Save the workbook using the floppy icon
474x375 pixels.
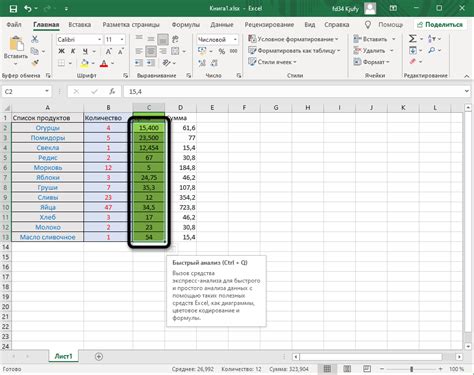(x=13, y=9)
